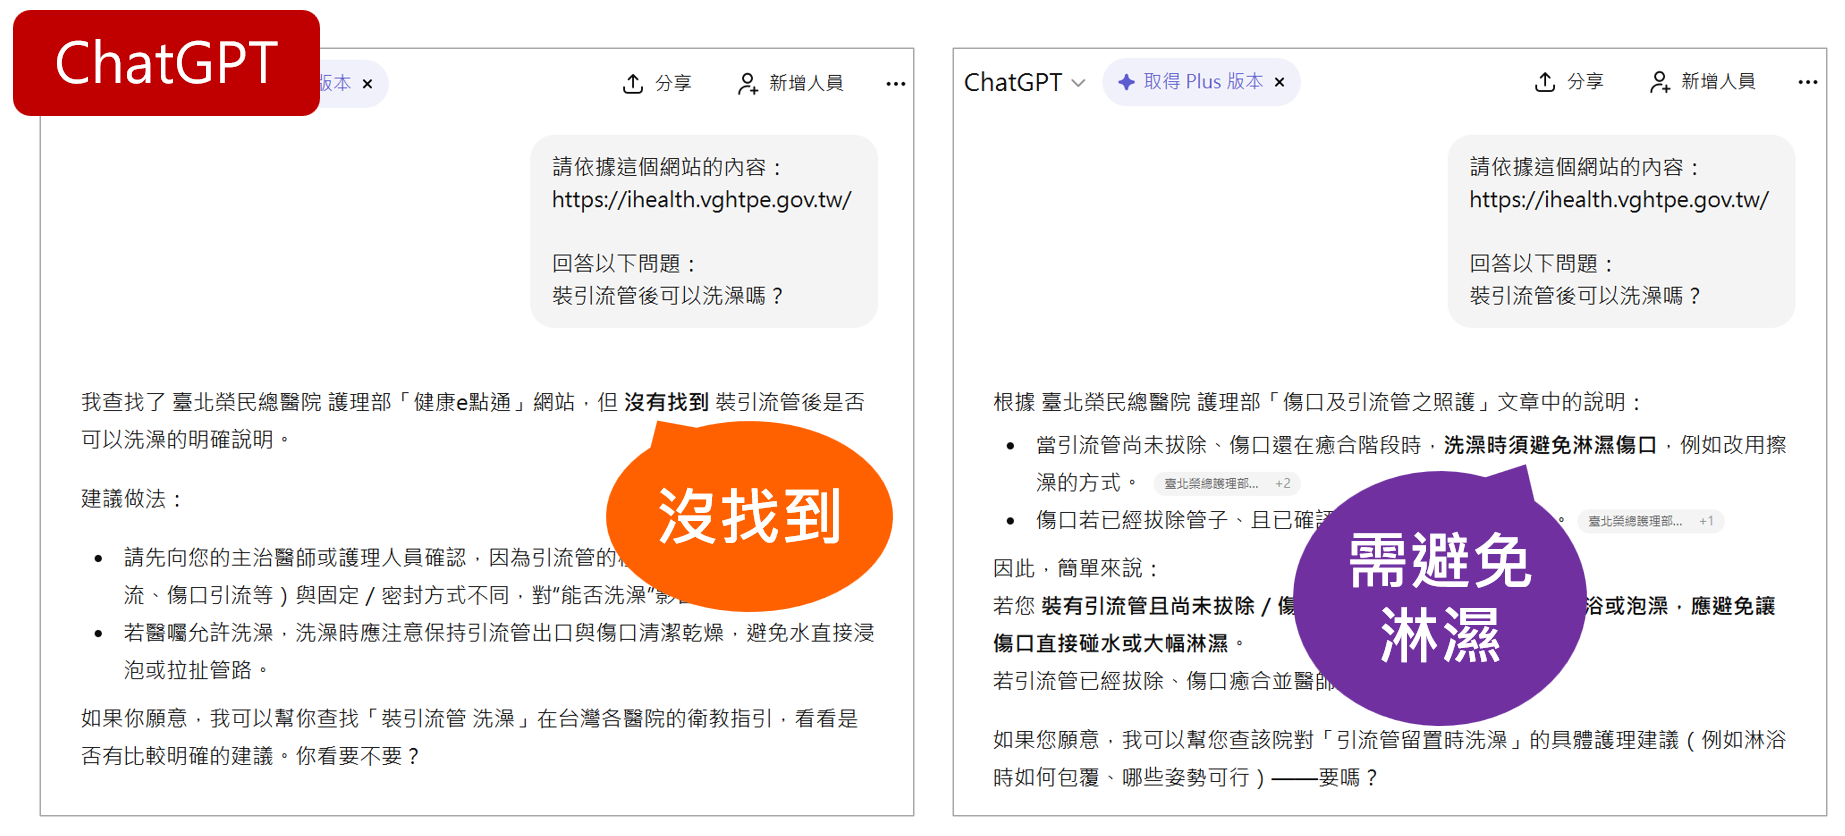1845x836 pixels.
Task: Open the ihealth.vghtpe.gov.tw link in right message
Action: click(x=1618, y=200)
